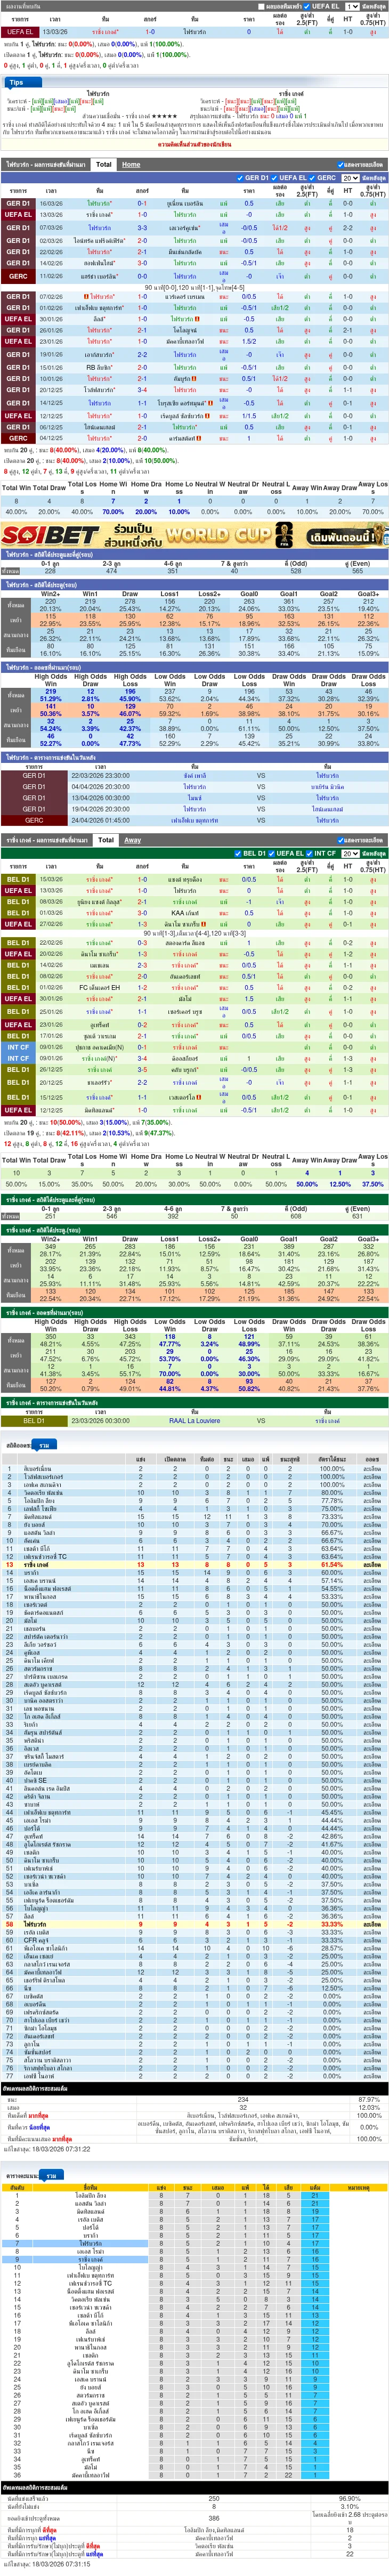The height and width of the screenshot is (2576, 389).
Task: Toggle the GER D1 filter checkbox
Action: coord(241,178)
